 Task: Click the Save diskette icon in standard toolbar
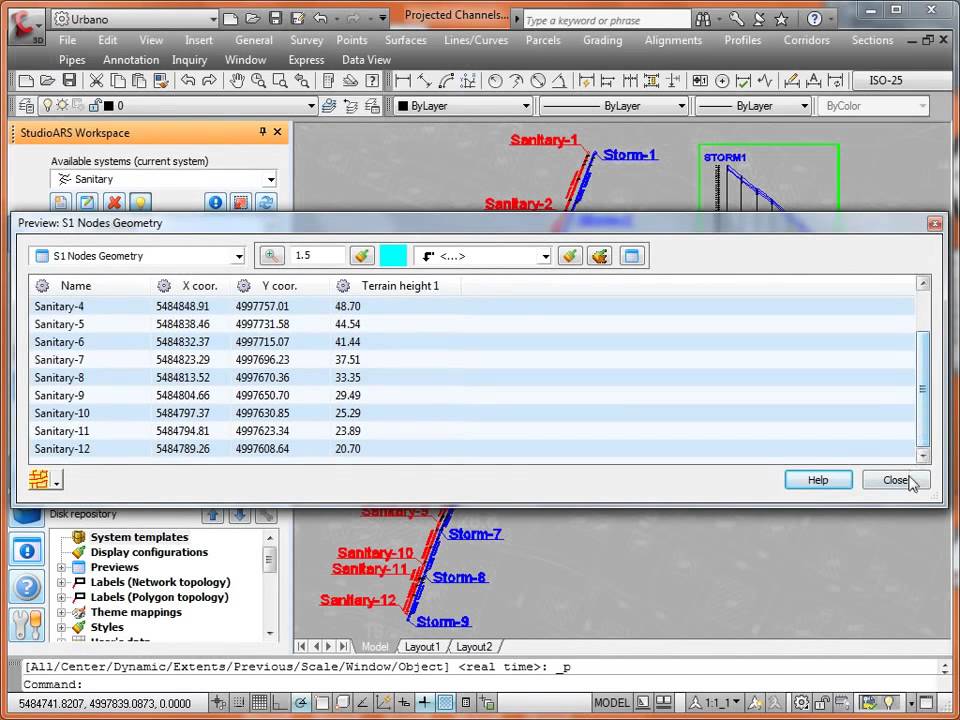(69, 80)
